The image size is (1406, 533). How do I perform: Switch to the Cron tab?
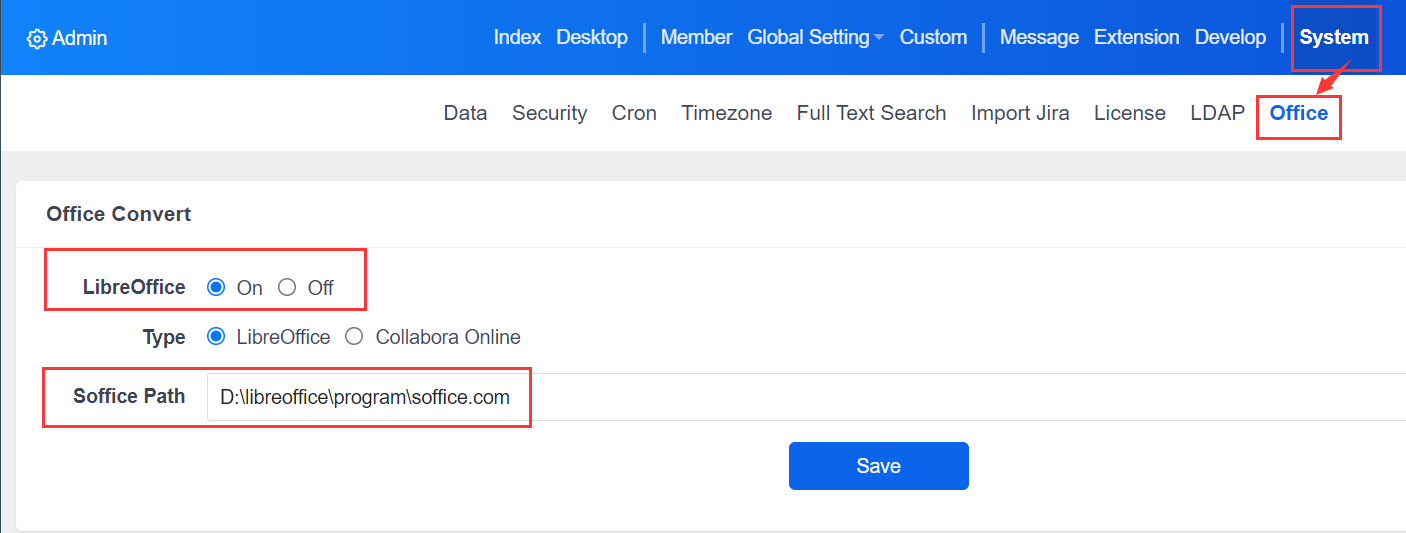[x=634, y=113]
